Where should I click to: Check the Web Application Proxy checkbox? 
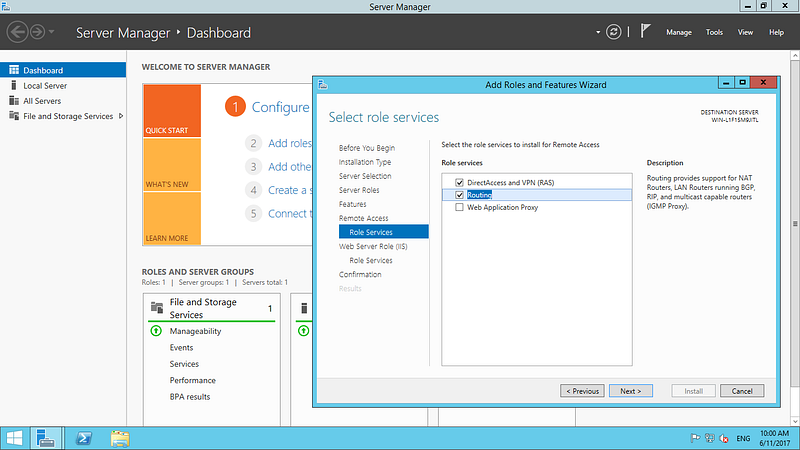[459, 207]
